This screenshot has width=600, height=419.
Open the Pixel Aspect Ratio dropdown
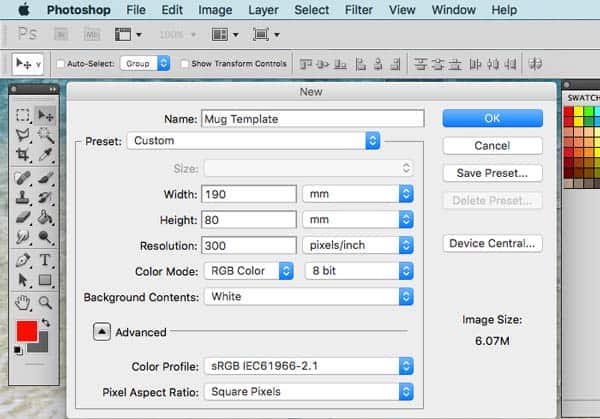[309, 392]
